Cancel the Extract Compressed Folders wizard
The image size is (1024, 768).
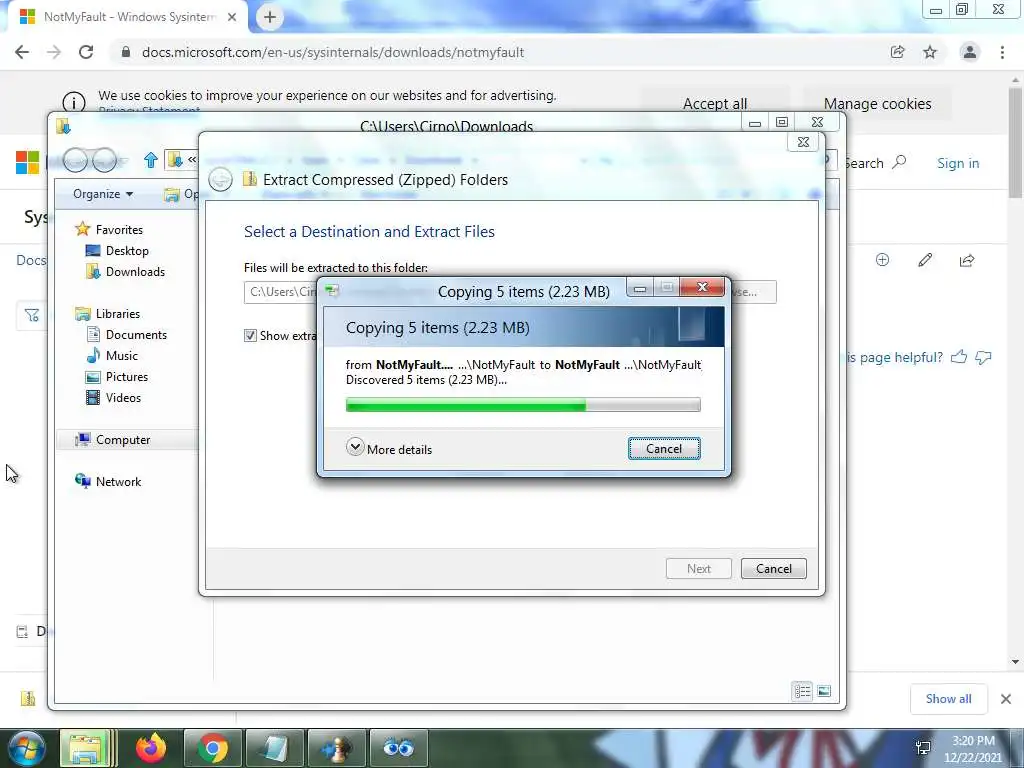[x=773, y=568]
